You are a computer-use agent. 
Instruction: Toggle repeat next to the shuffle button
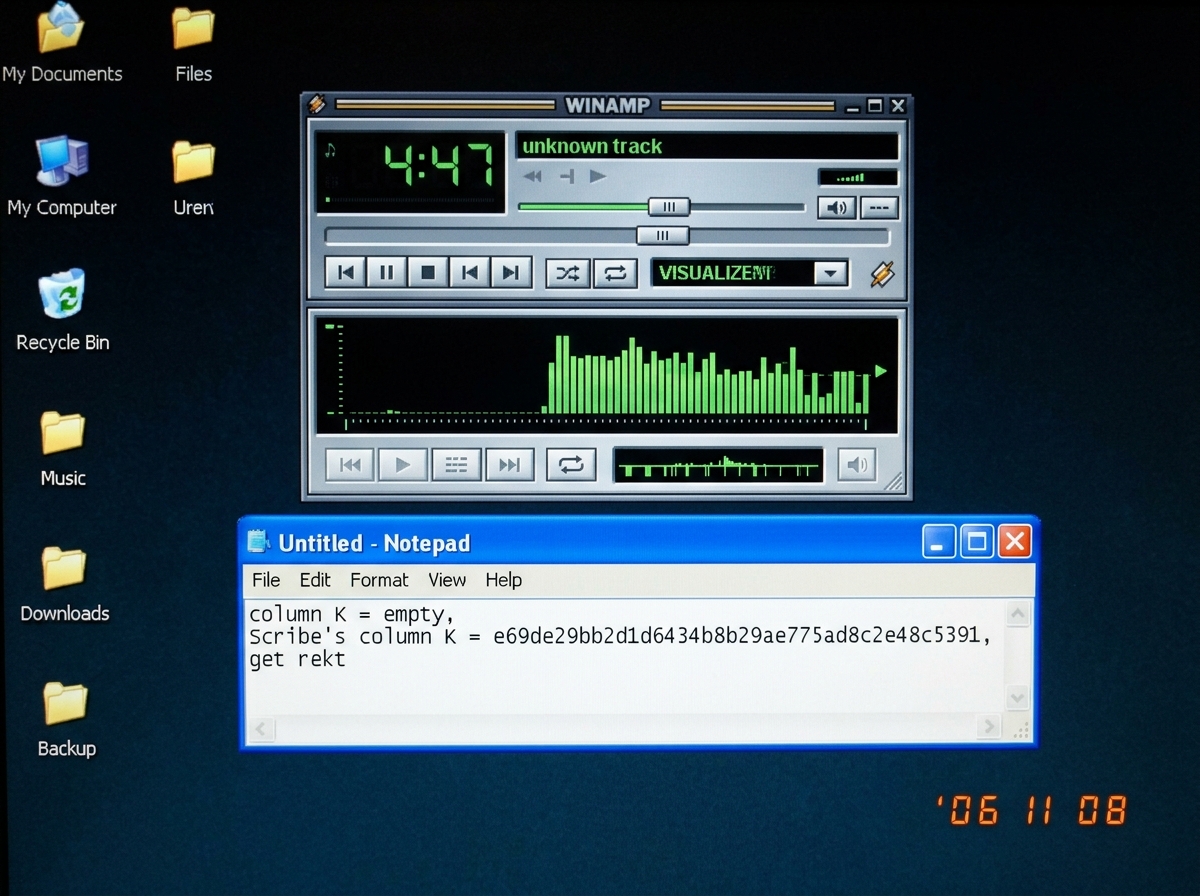[x=615, y=273]
